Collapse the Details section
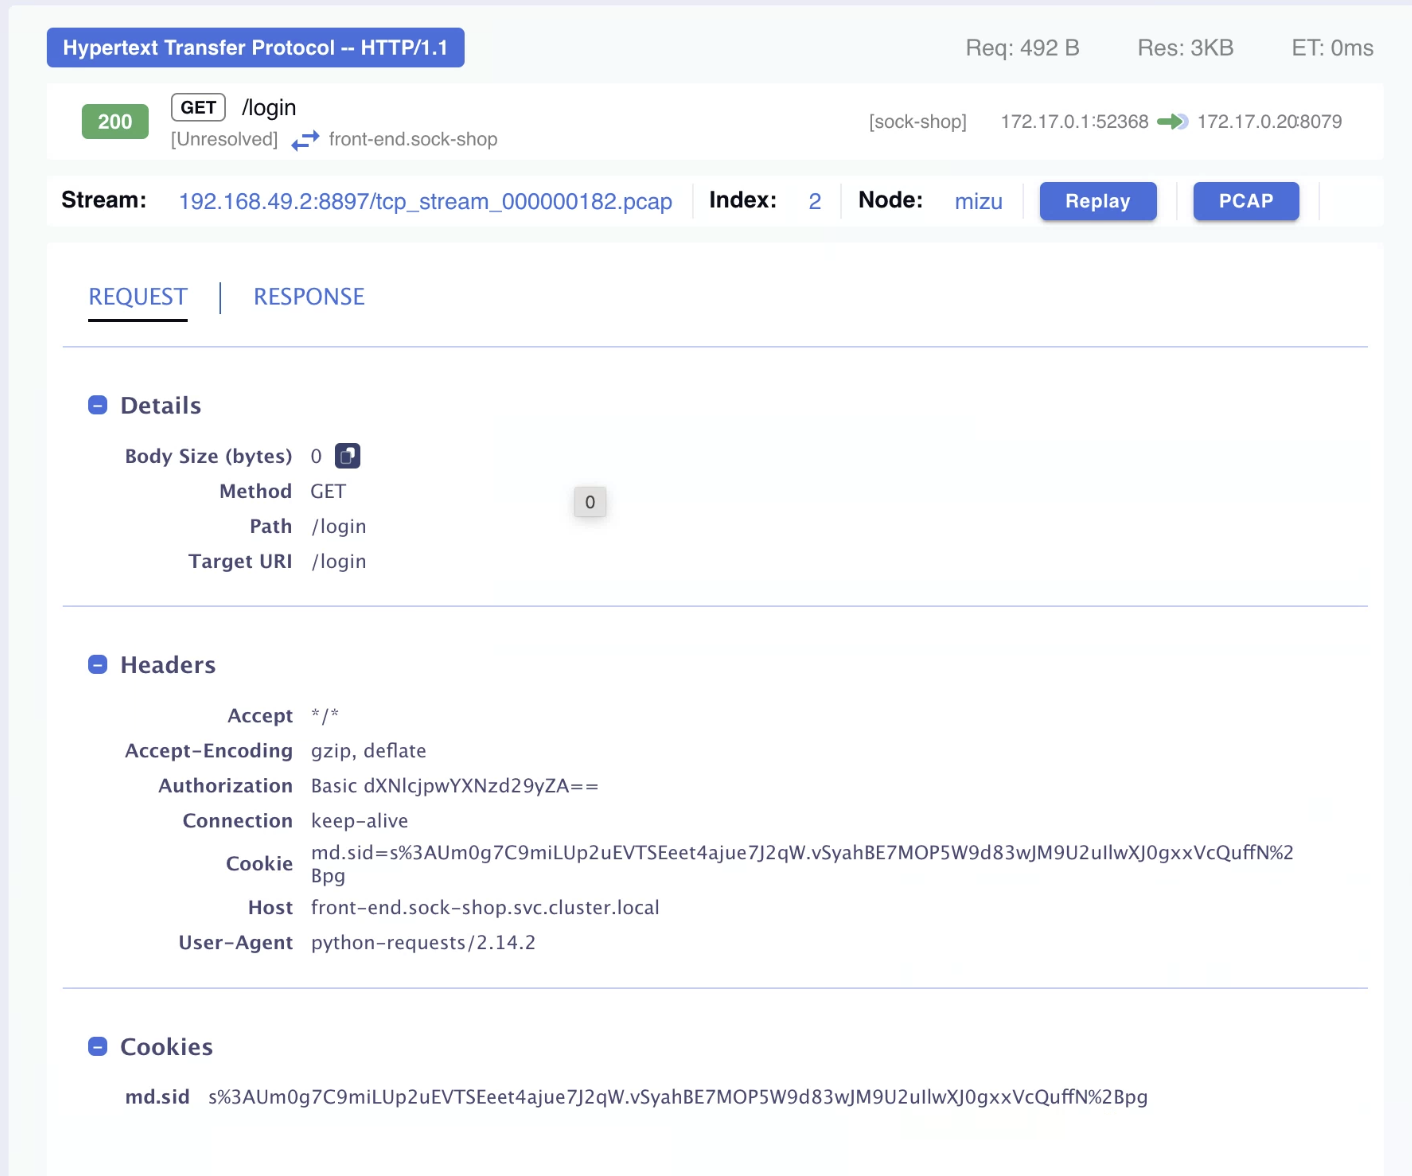 (98, 405)
